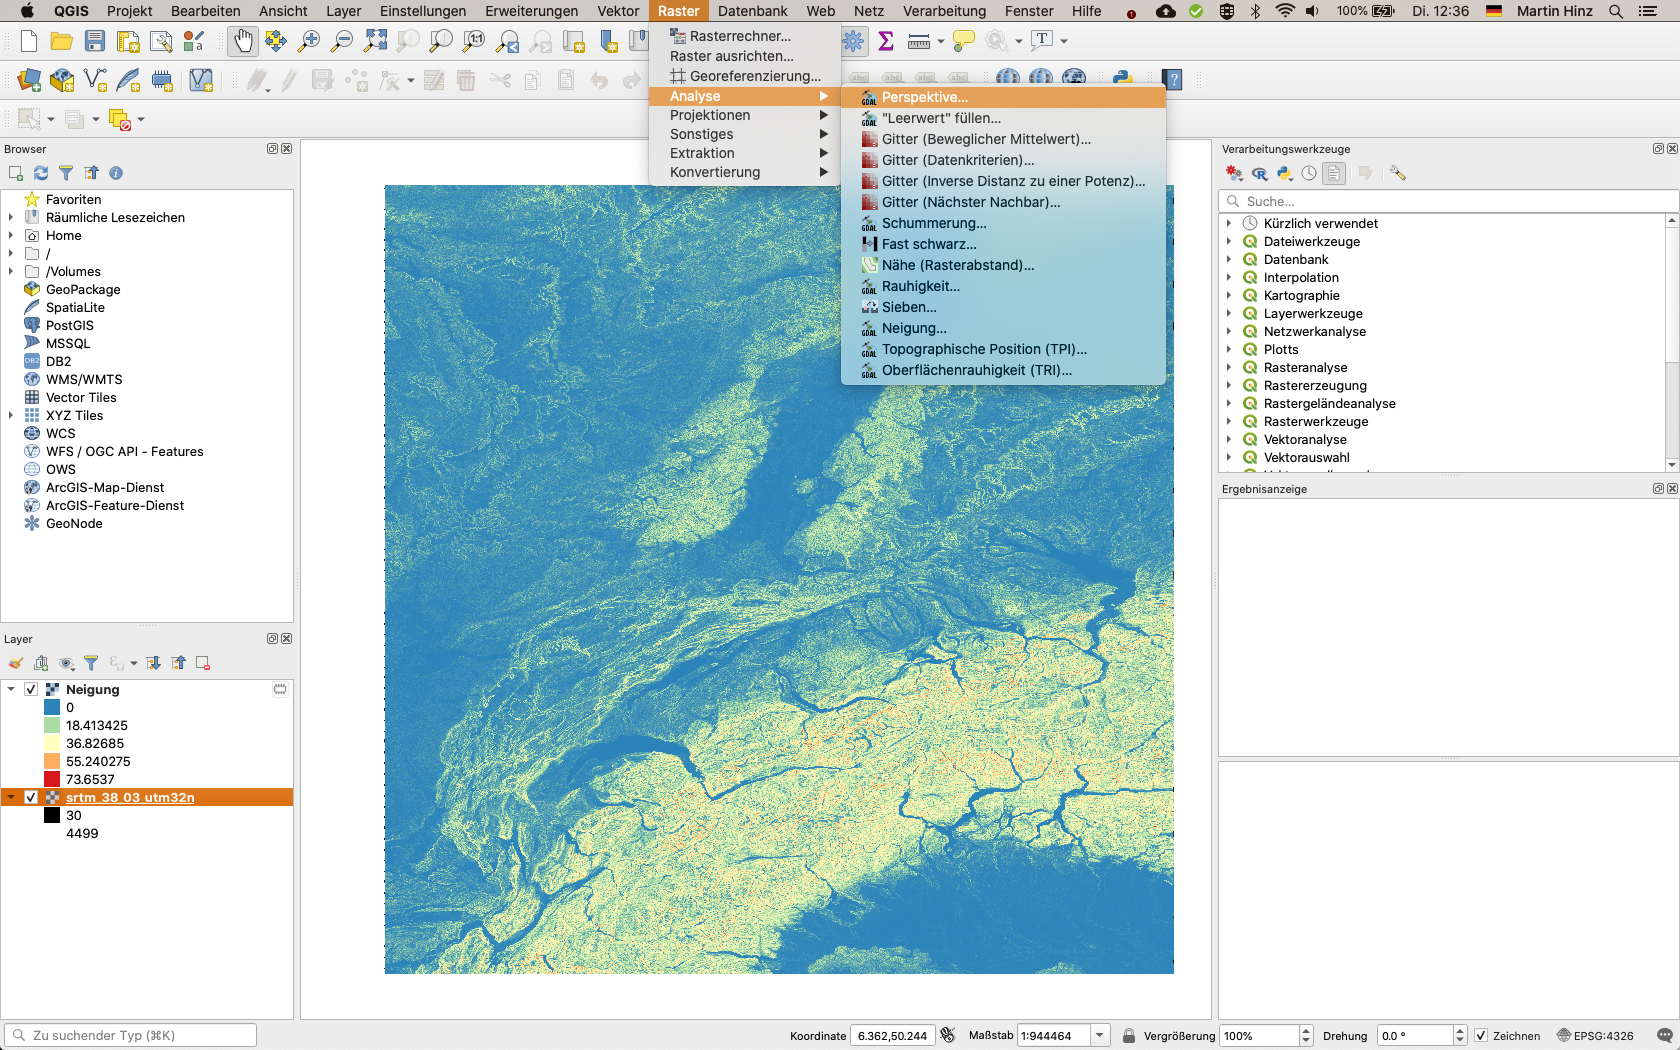The height and width of the screenshot is (1050, 1680).
Task: Open the processing History clock icon
Action: tap(1309, 173)
